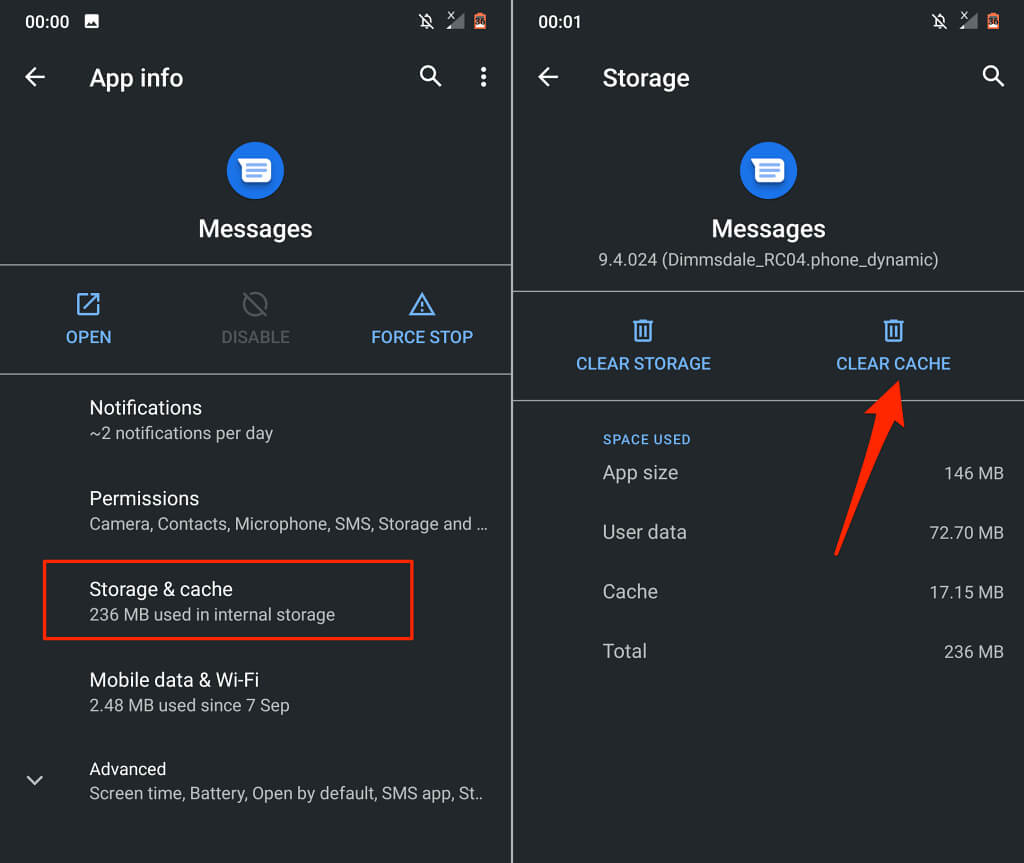Clear the Messages app cache

(x=893, y=345)
